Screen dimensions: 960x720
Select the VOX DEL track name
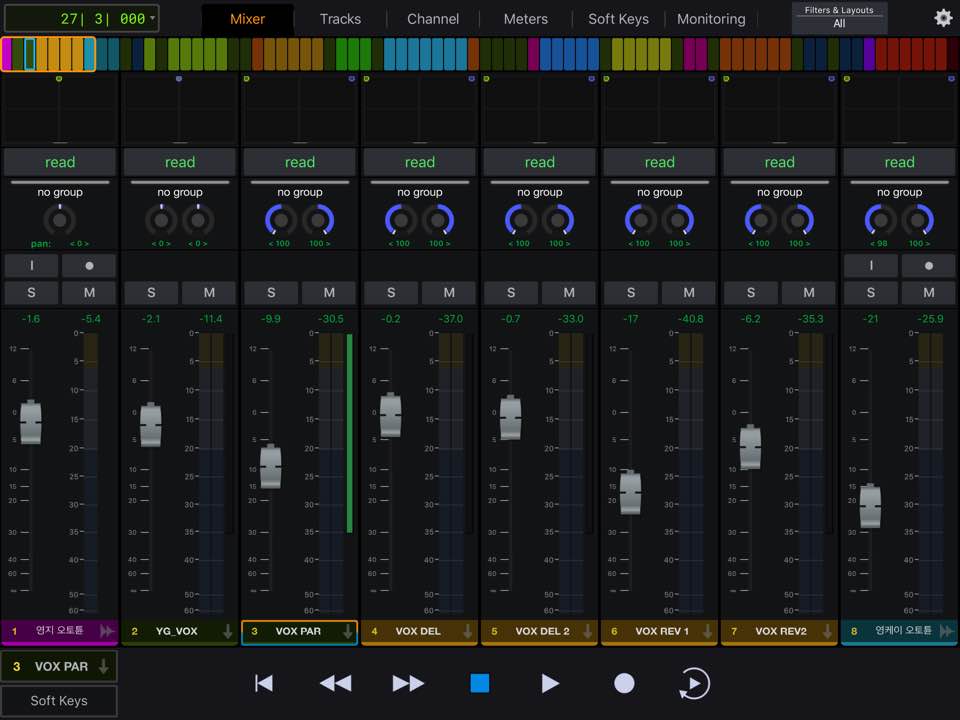tap(418, 631)
